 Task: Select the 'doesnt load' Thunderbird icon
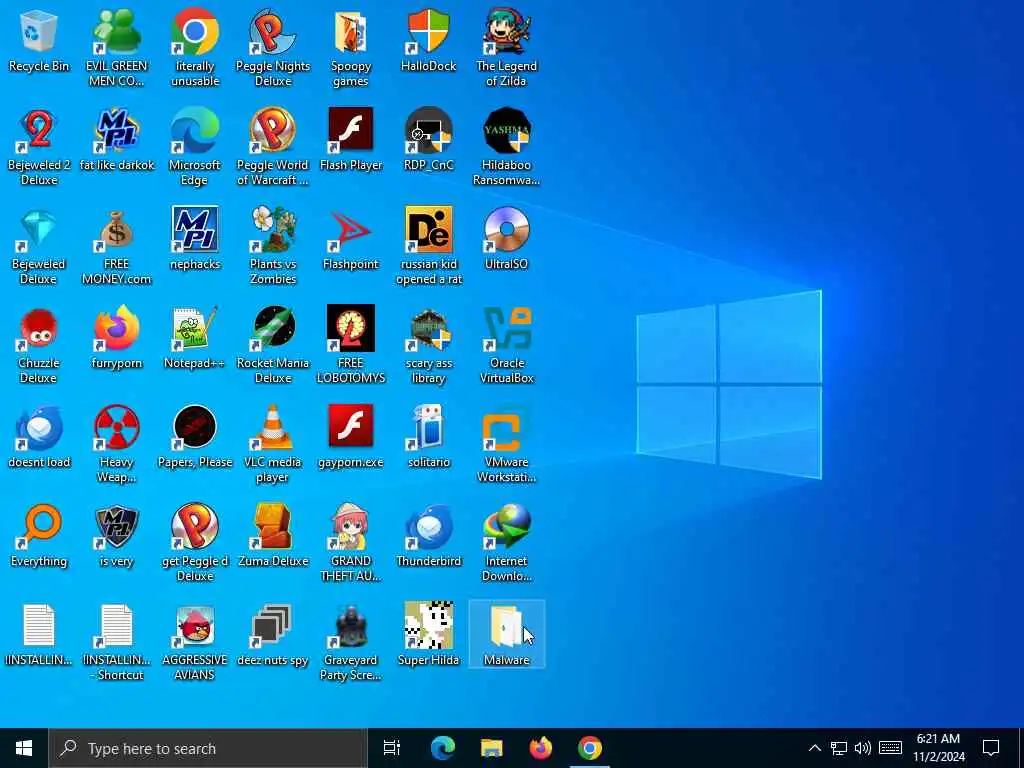[39, 438]
